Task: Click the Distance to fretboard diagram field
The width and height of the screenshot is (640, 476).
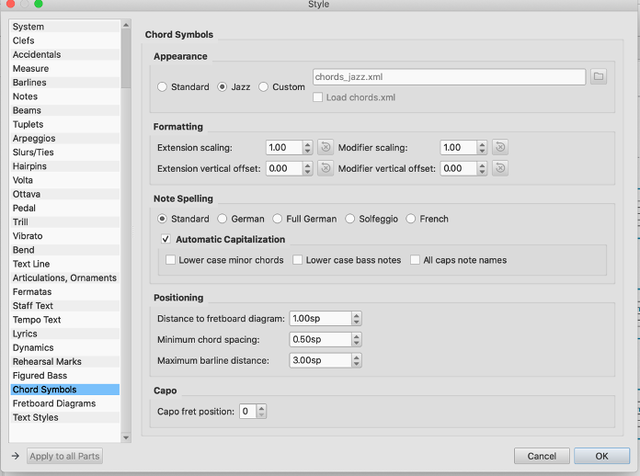Action: point(318,319)
